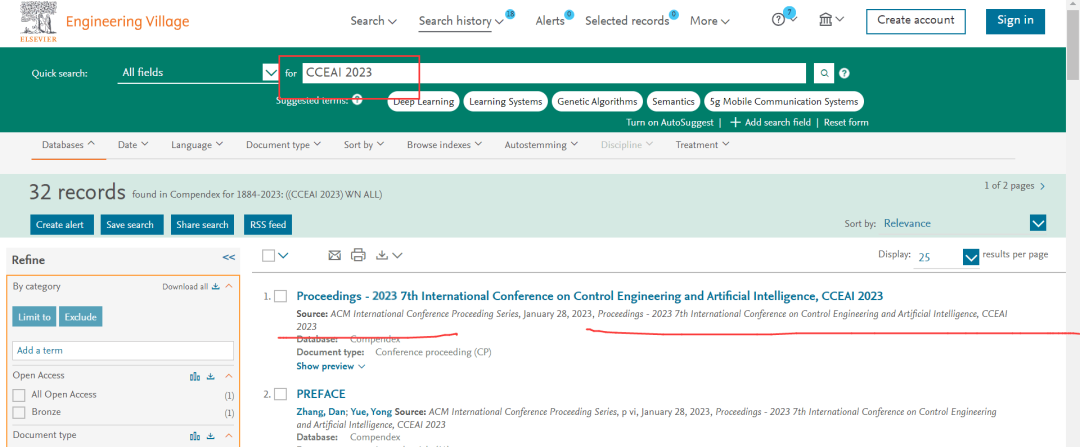Open the Language filter dropdown
Viewport: 1080px width, 447px height.
click(x=197, y=145)
